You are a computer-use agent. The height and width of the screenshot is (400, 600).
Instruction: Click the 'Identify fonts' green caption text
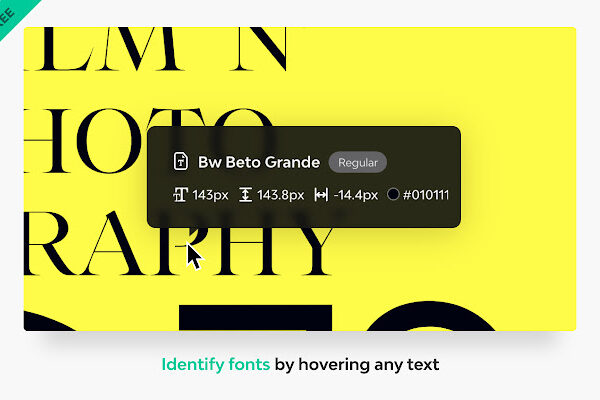(216, 364)
